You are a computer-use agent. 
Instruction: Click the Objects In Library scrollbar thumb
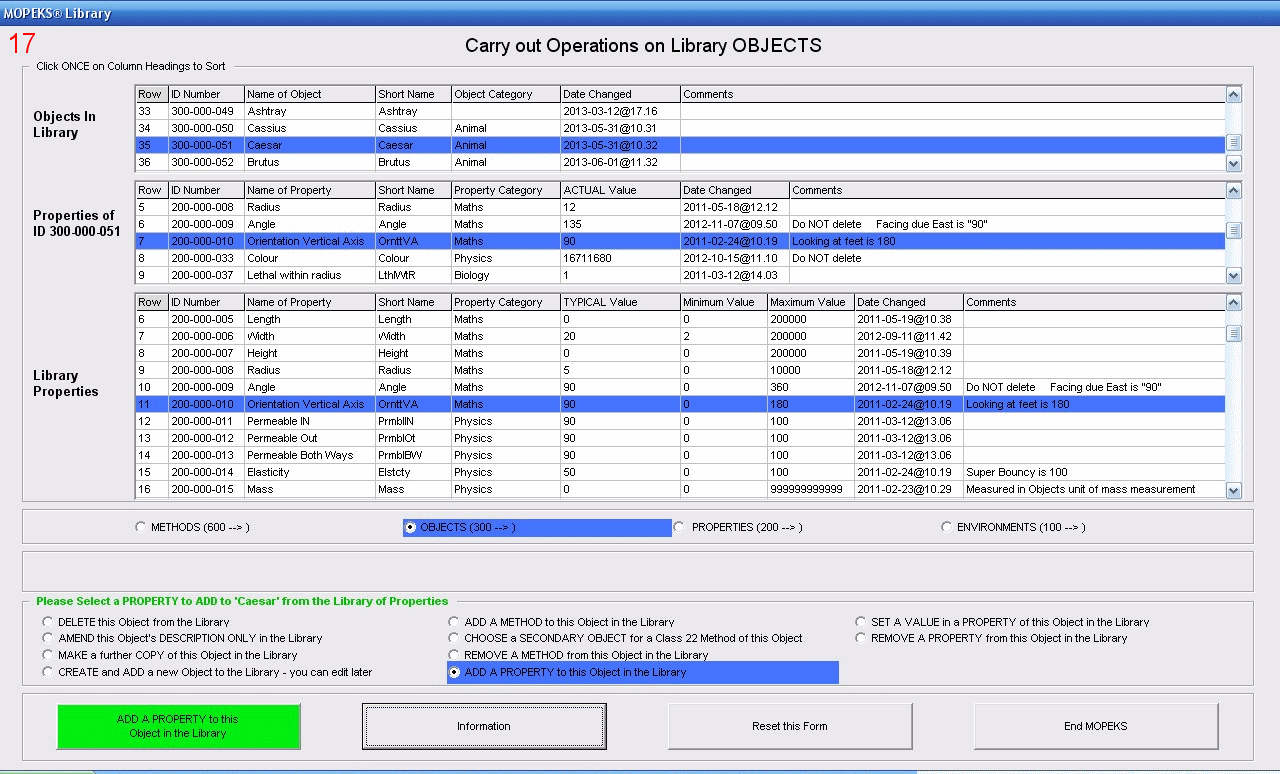coord(1234,143)
